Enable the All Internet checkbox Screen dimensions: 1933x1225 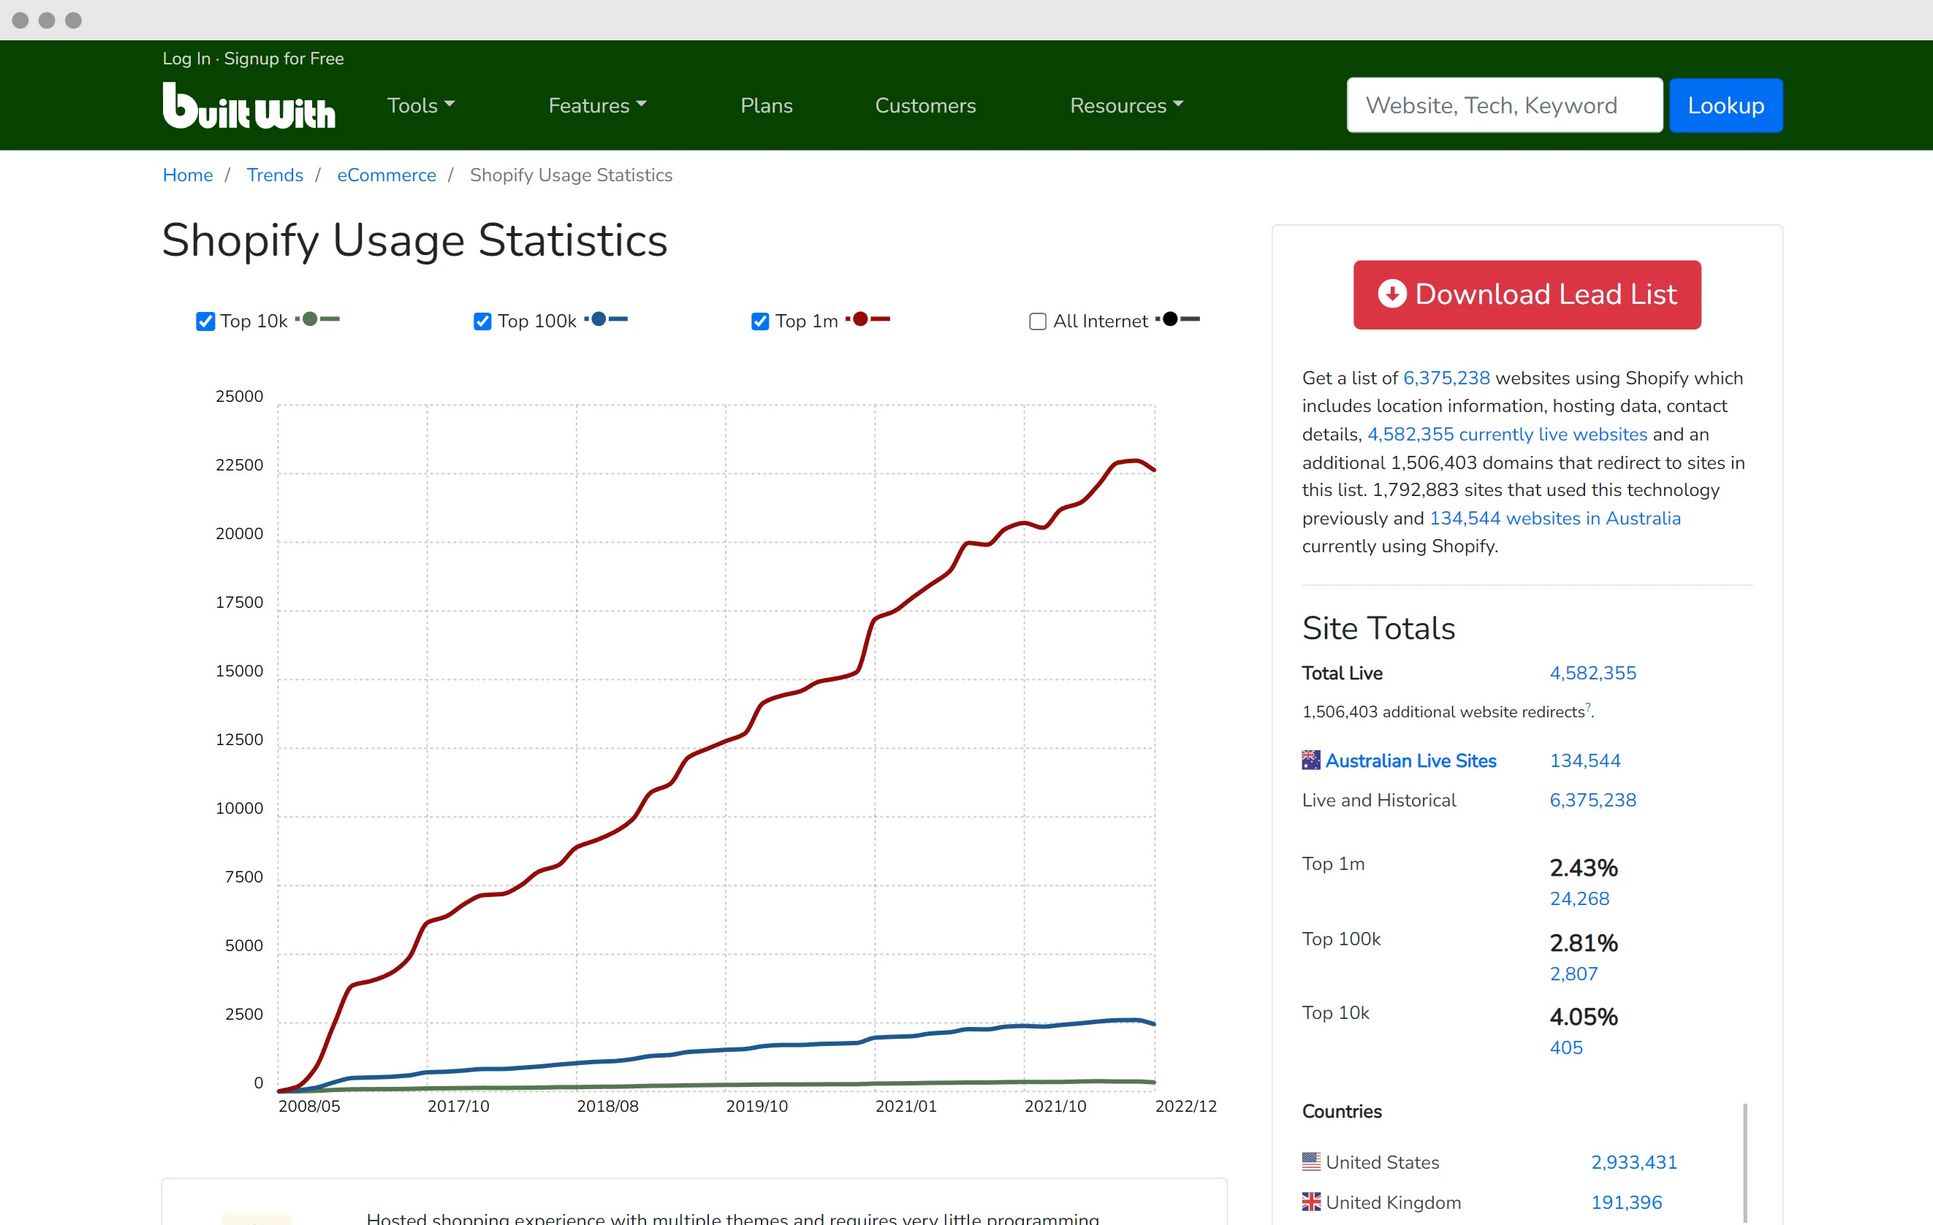tap(1037, 321)
